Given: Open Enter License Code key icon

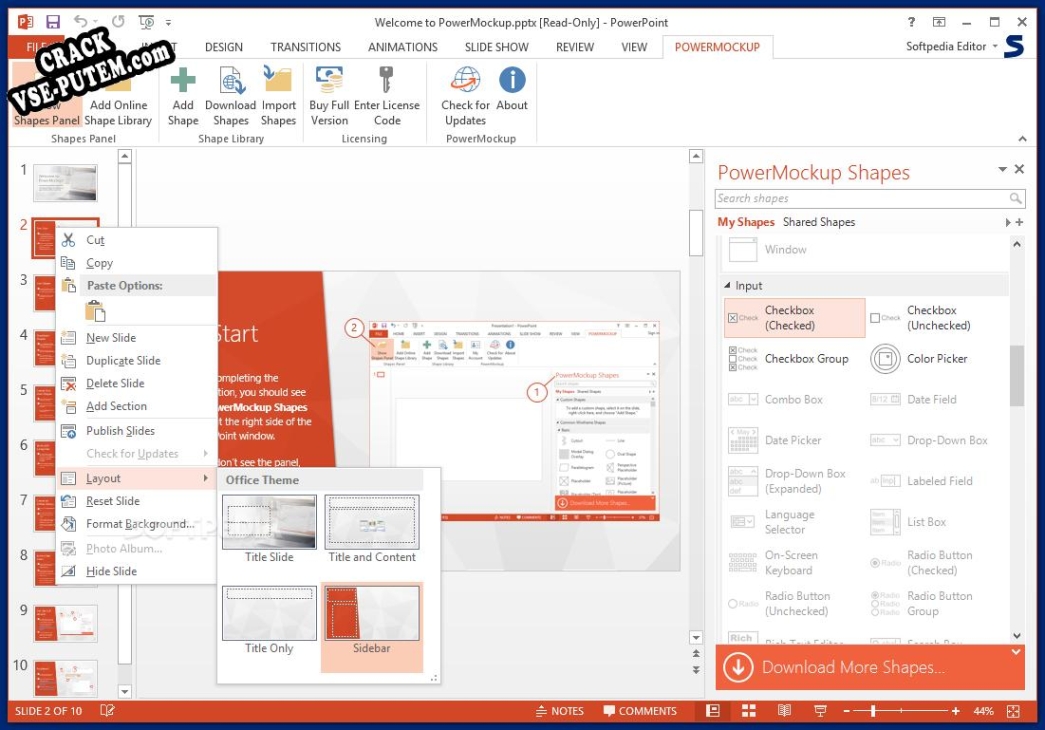Looking at the screenshot, I should [x=386, y=80].
